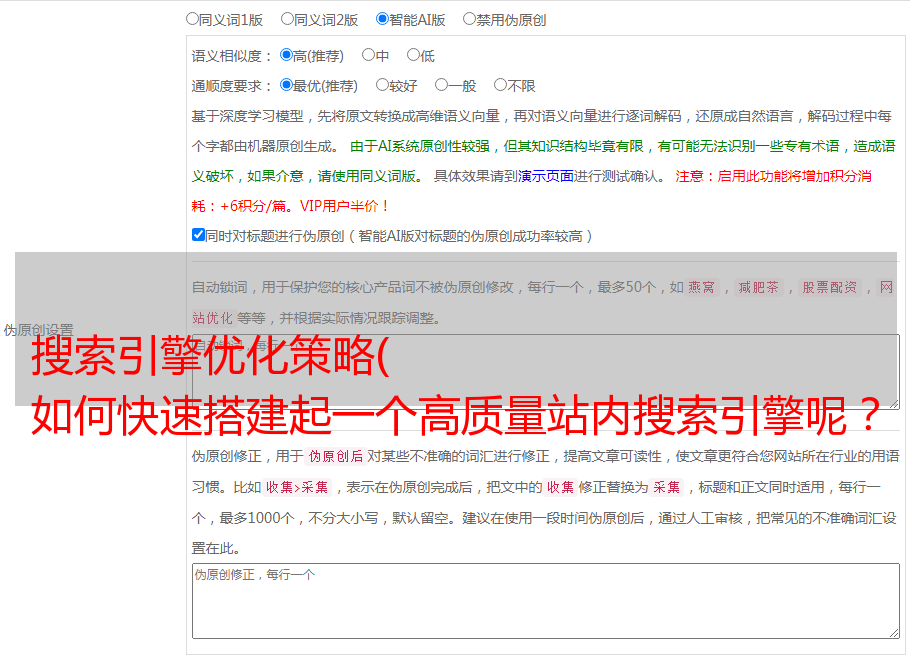Click the 伪原创后 highlighted tag

coord(336,456)
